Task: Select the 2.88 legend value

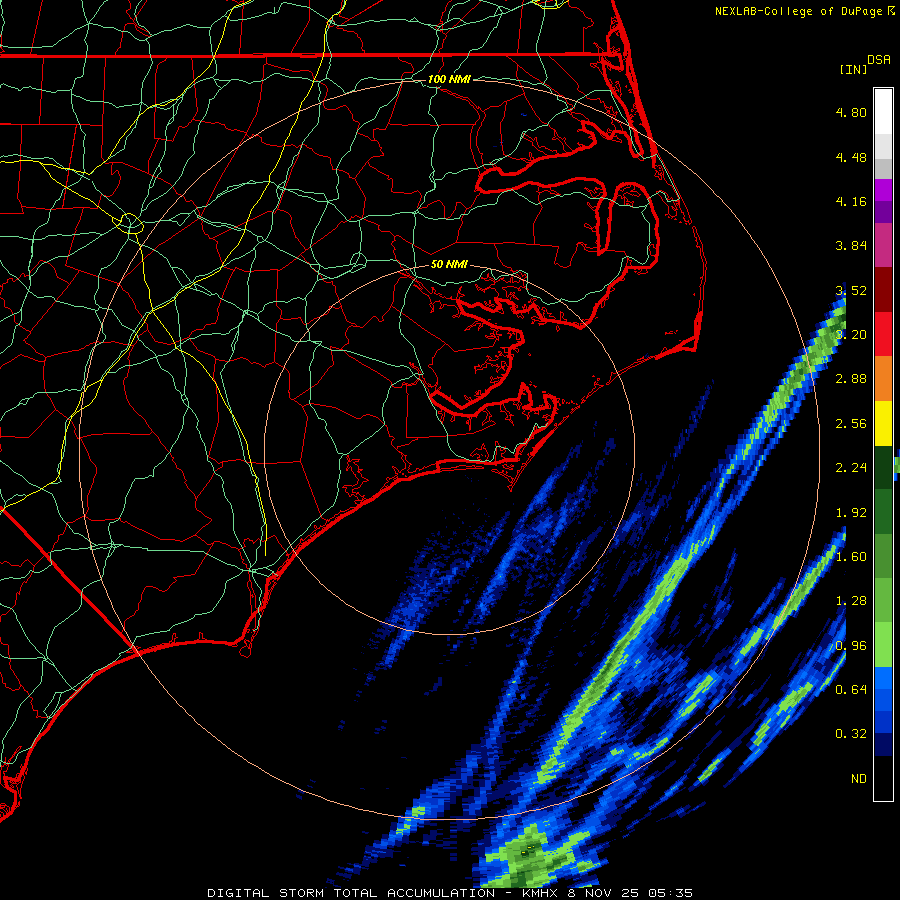Action: coord(851,379)
